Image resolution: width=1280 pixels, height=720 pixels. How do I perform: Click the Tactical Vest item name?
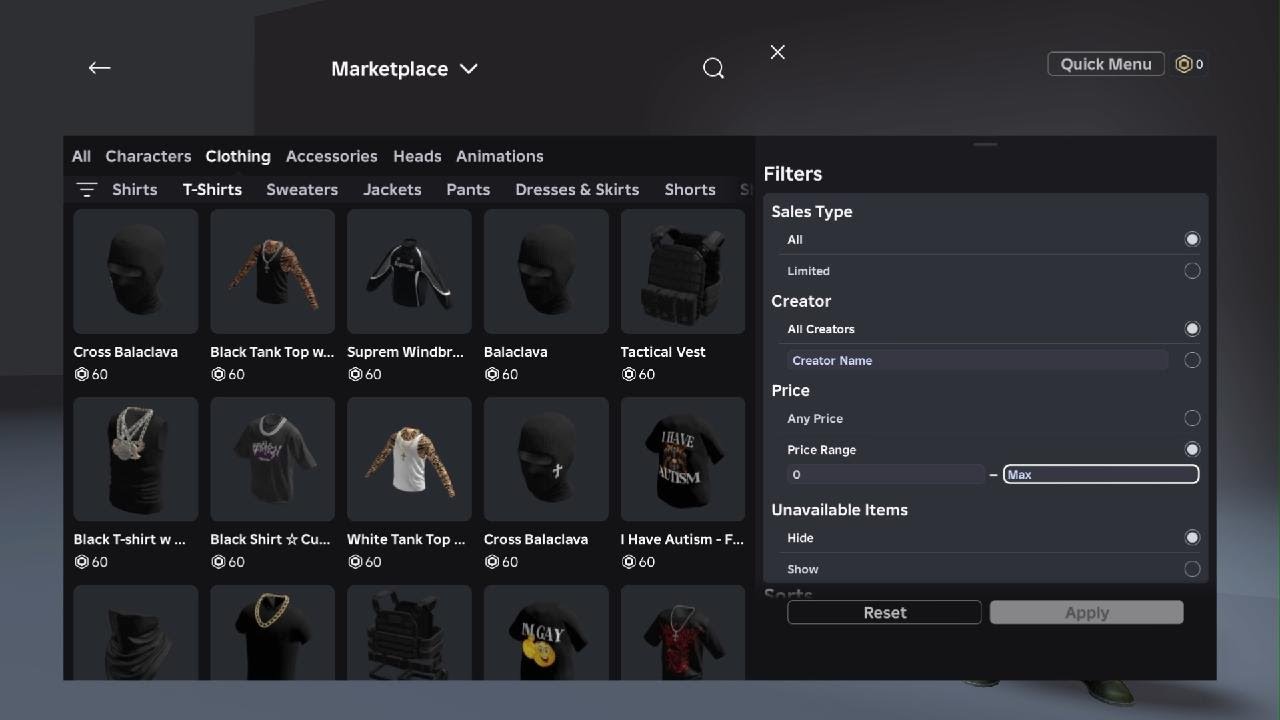coord(663,352)
